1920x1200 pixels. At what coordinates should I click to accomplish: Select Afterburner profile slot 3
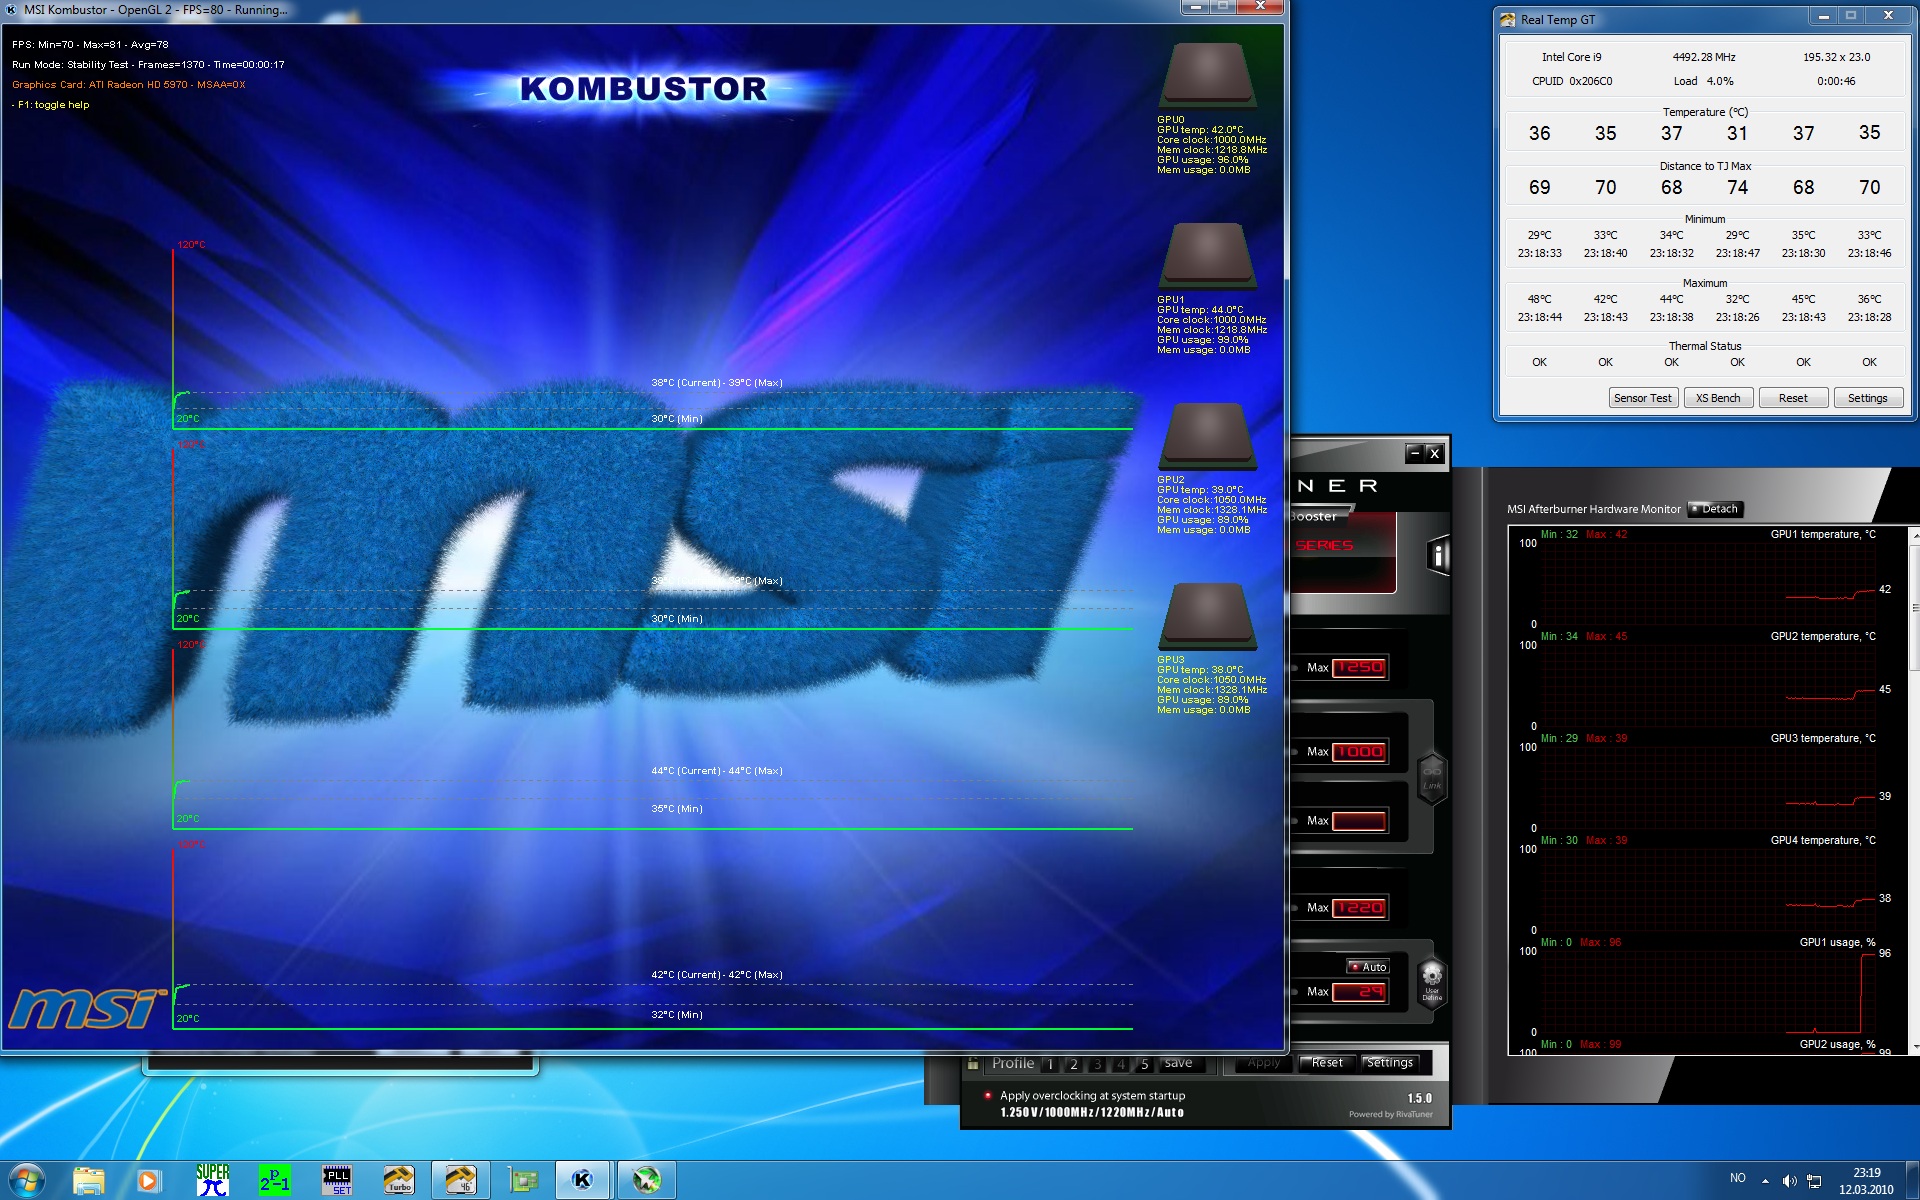coord(1097,1064)
